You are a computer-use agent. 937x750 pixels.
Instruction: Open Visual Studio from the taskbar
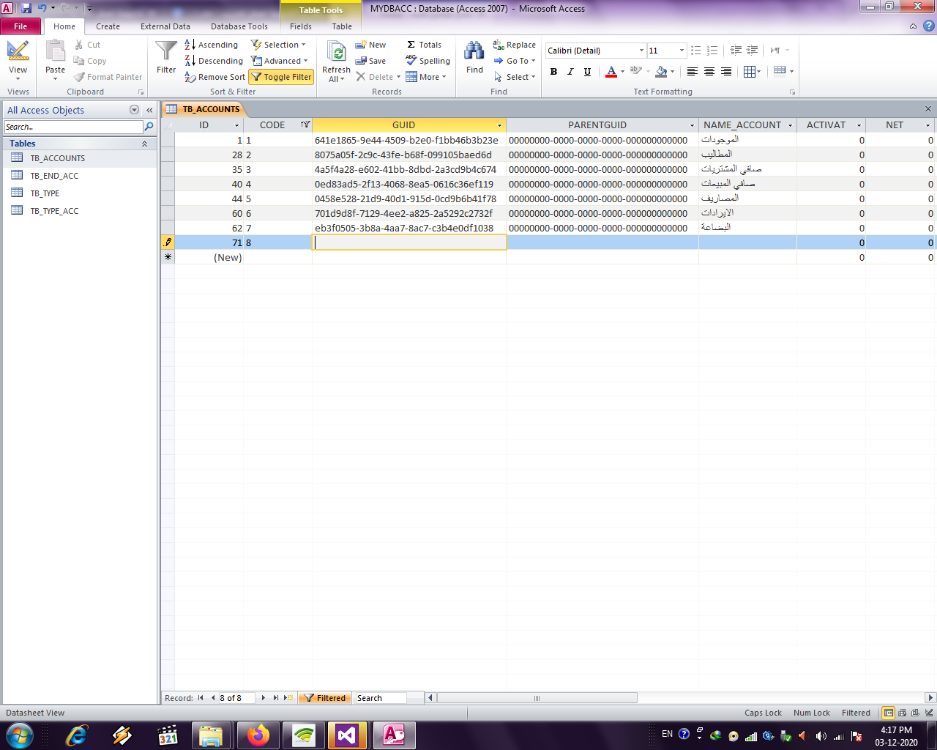(x=347, y=735)
